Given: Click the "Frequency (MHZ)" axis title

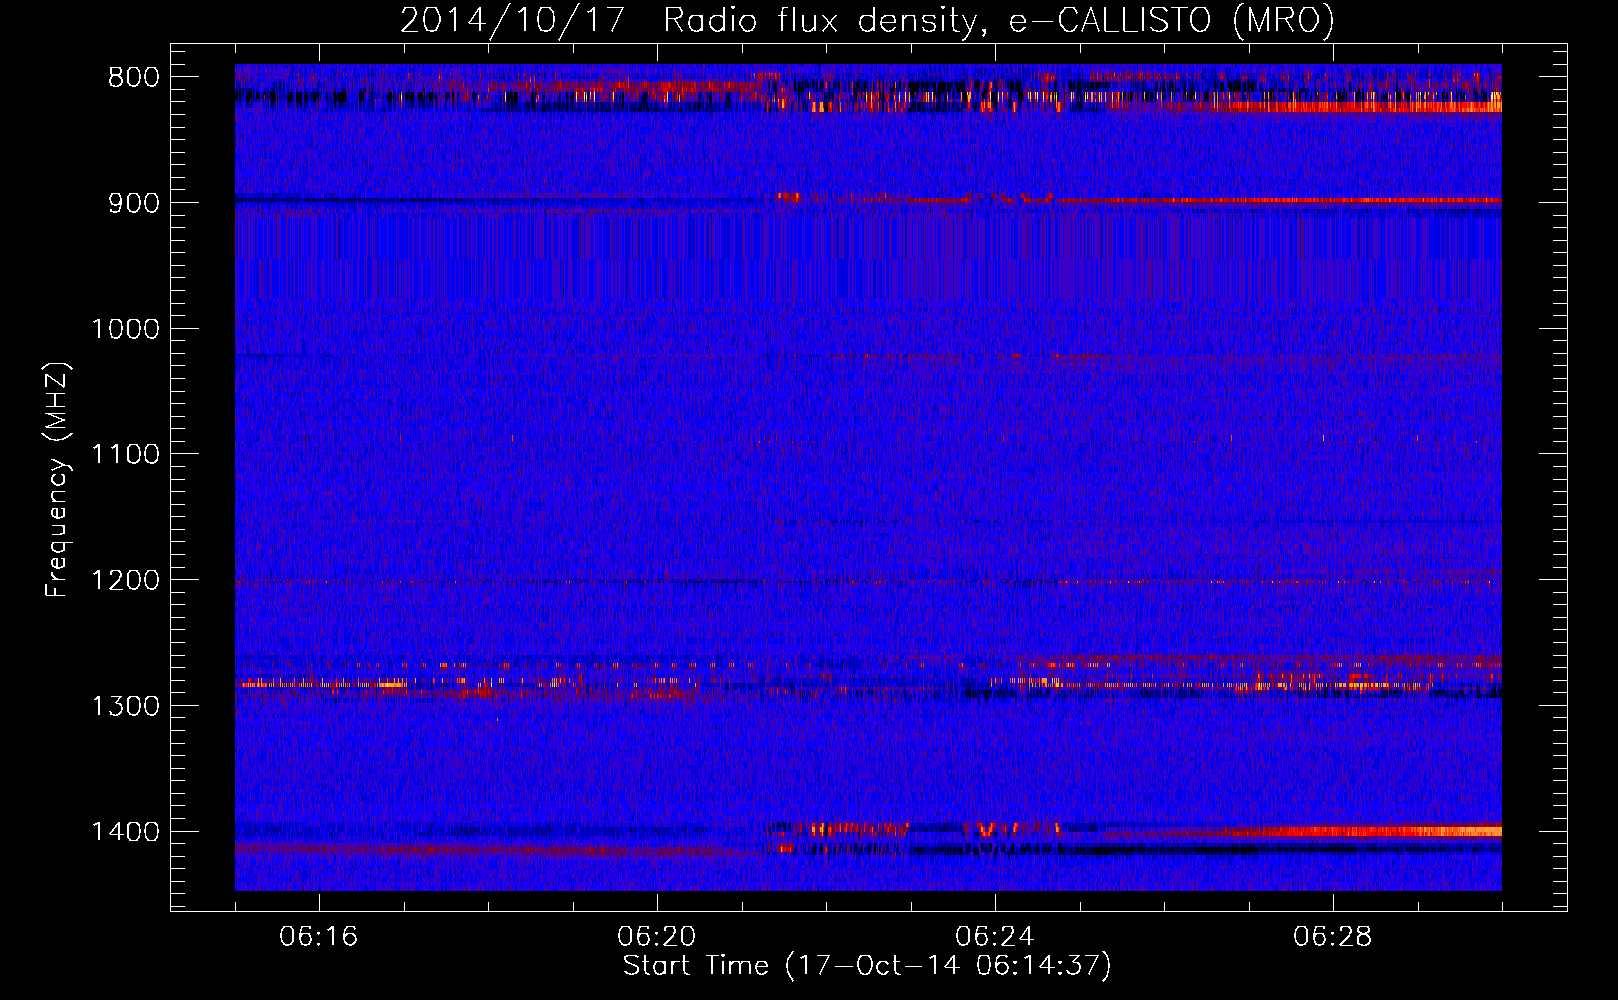Looking at the screenshot, I should tap(57, 480).
